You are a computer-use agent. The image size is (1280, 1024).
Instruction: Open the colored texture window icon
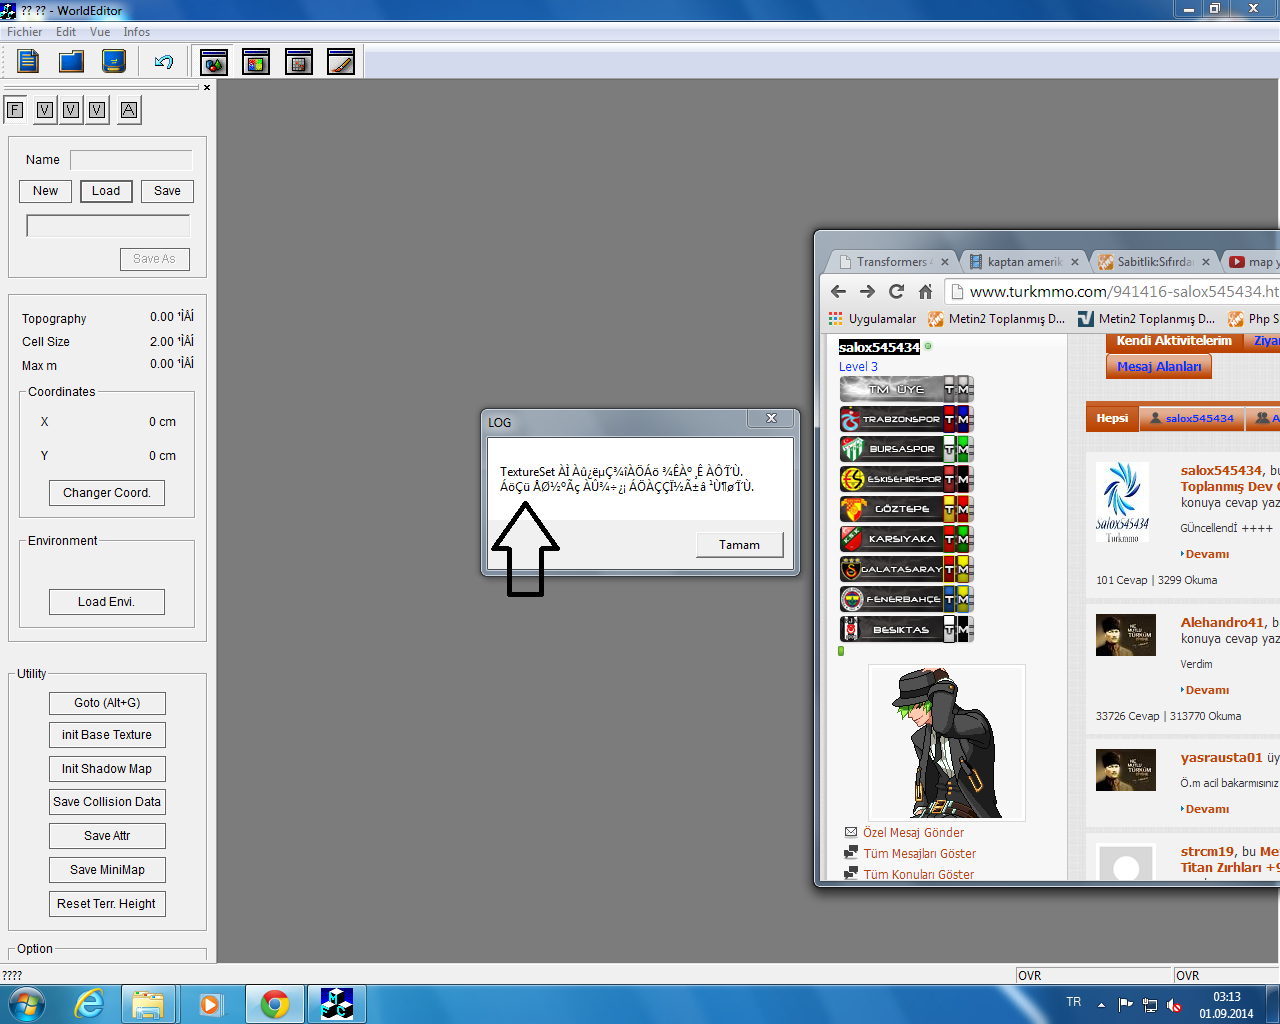pos(256,62)
